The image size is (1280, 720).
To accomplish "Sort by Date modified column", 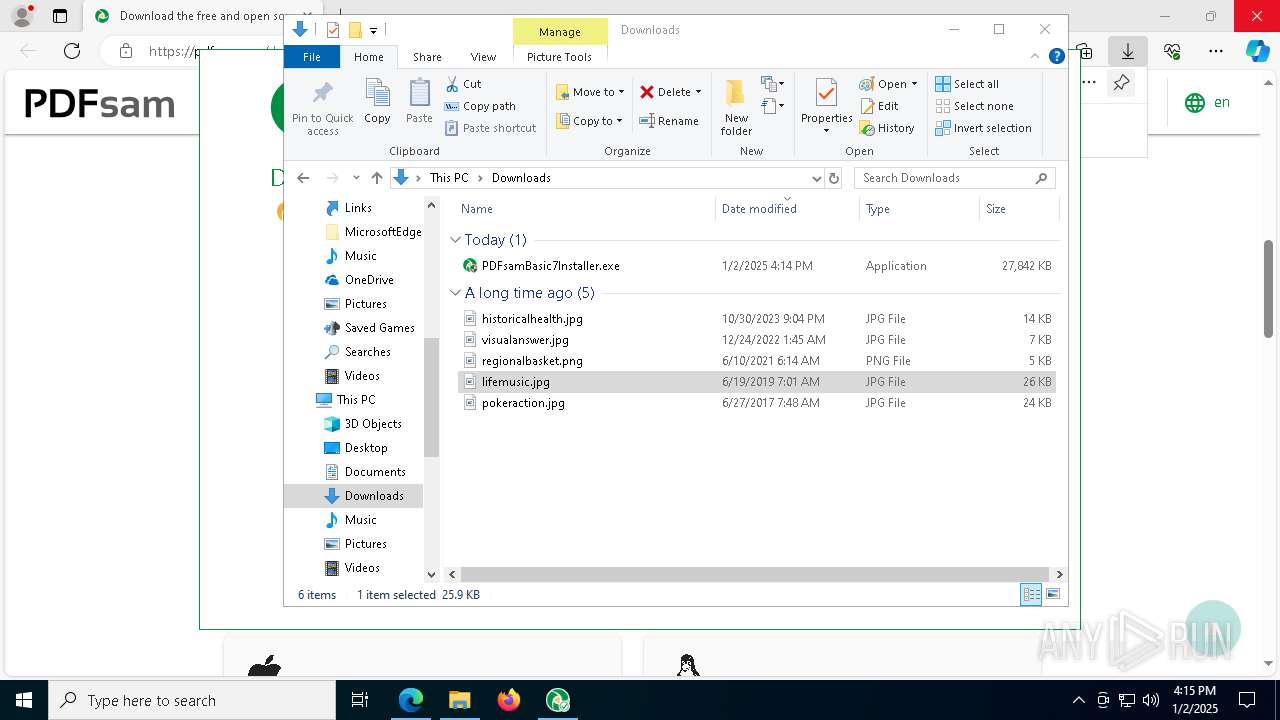I will point(787,209).
